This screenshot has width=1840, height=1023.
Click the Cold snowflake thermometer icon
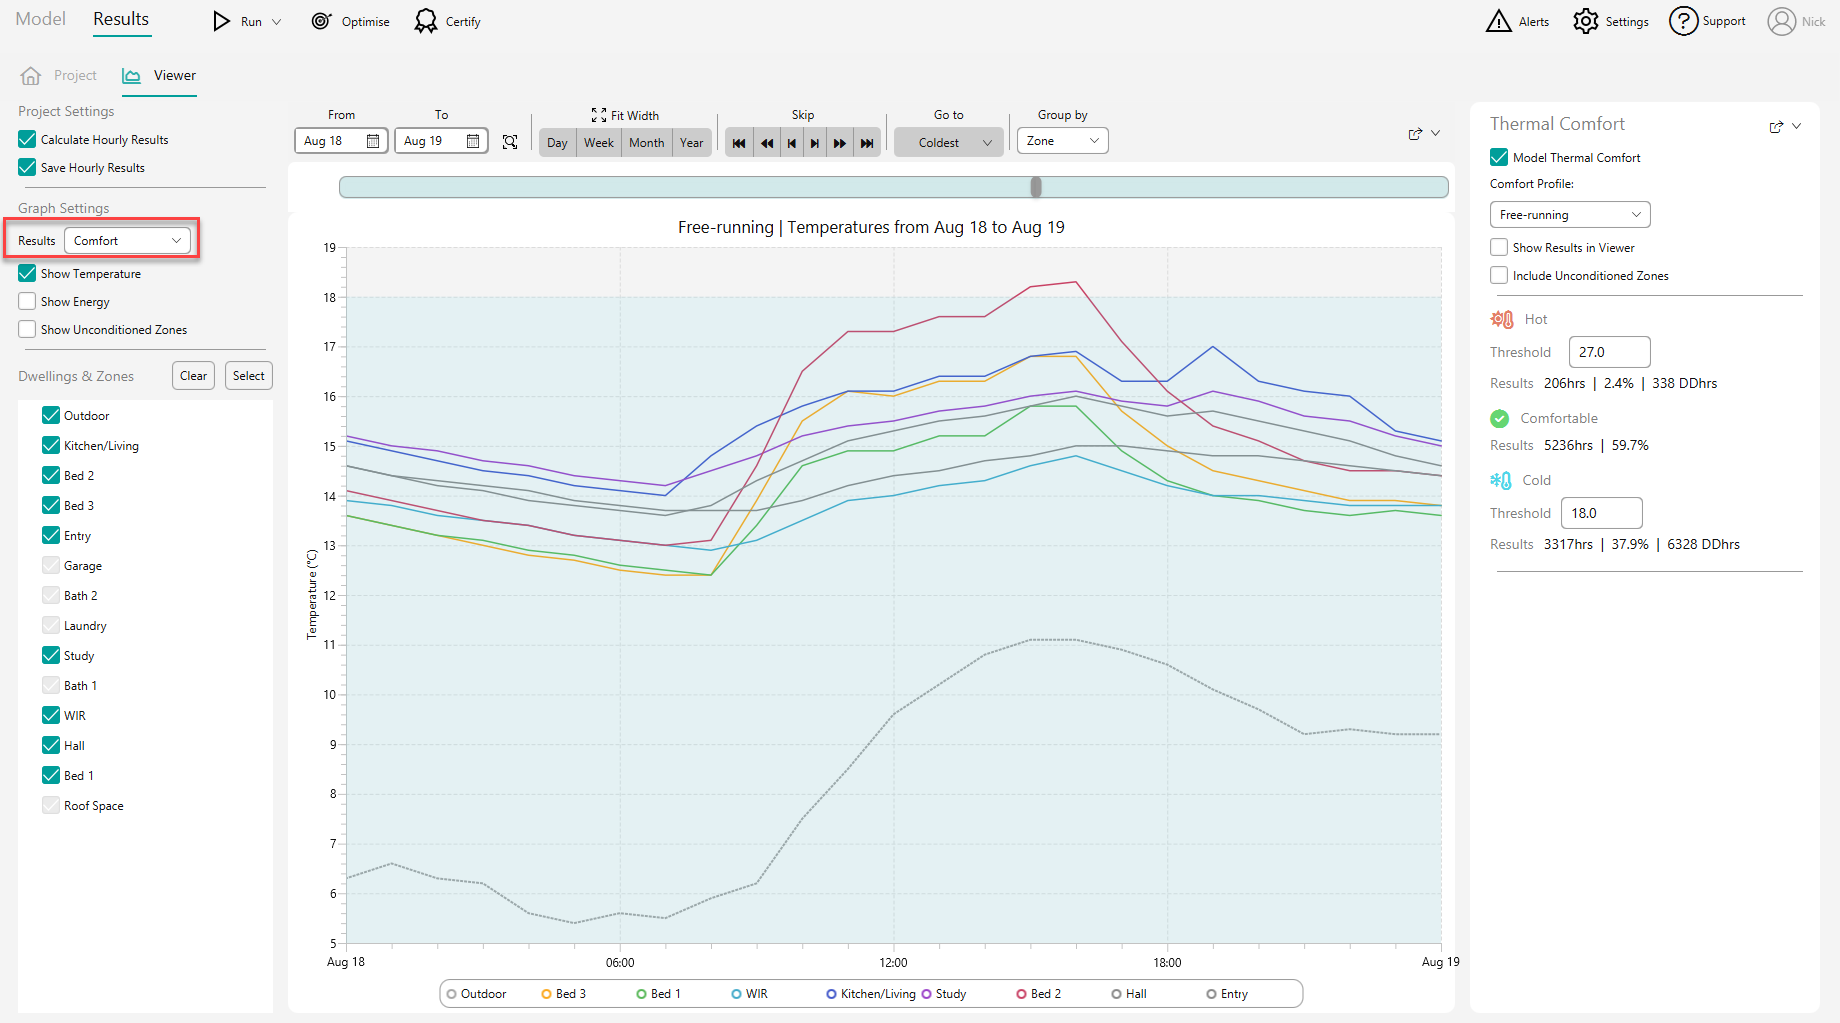tap(1501, 480)
